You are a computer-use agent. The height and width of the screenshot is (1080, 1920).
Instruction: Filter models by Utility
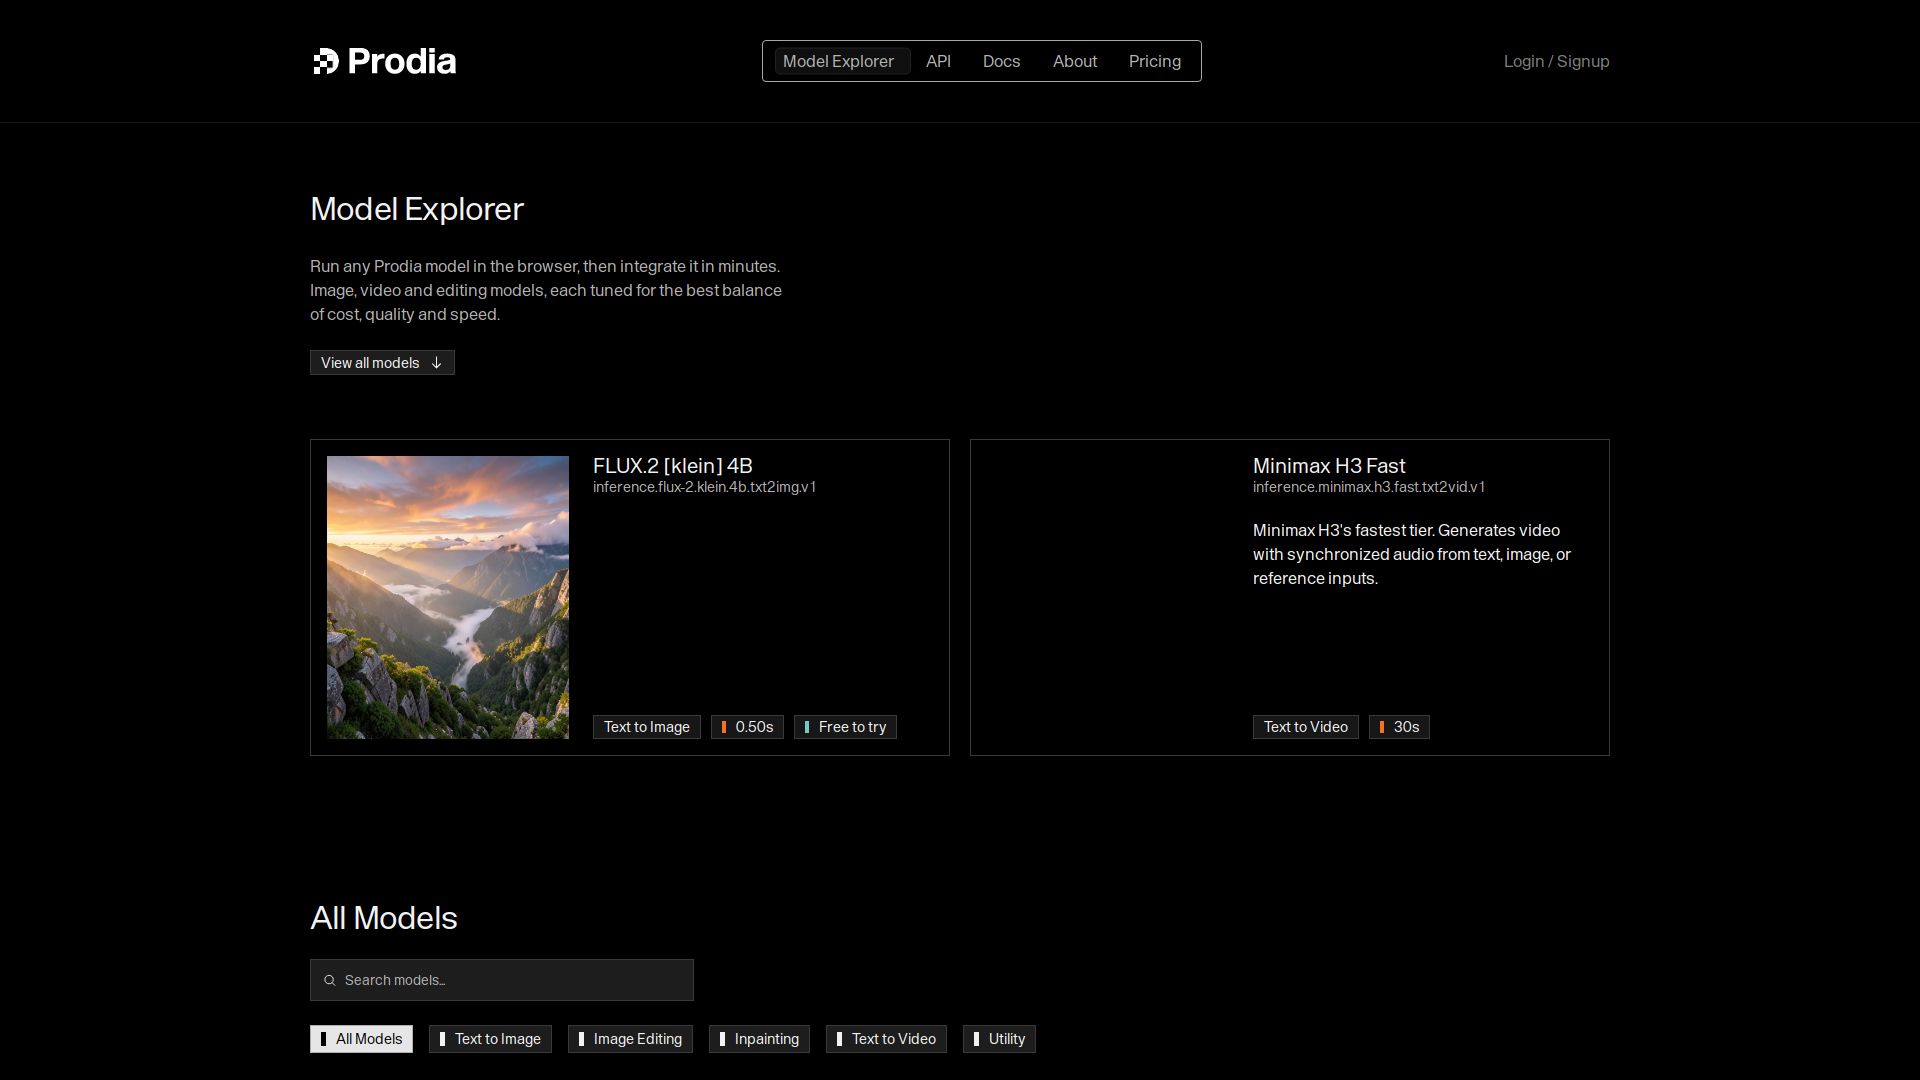coord(999,1039)
